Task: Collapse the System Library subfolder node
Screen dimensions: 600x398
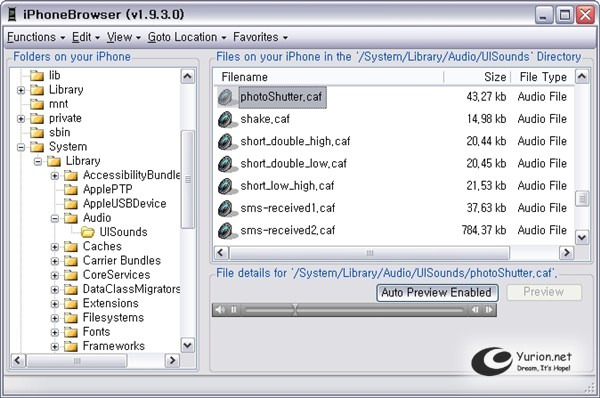Action: [38, 161]
